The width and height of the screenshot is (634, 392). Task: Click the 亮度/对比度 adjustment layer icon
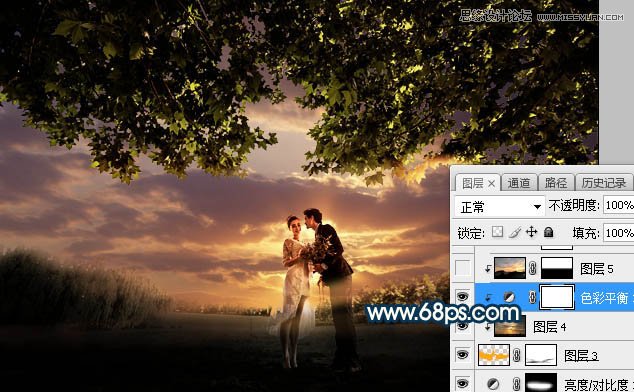493,383
